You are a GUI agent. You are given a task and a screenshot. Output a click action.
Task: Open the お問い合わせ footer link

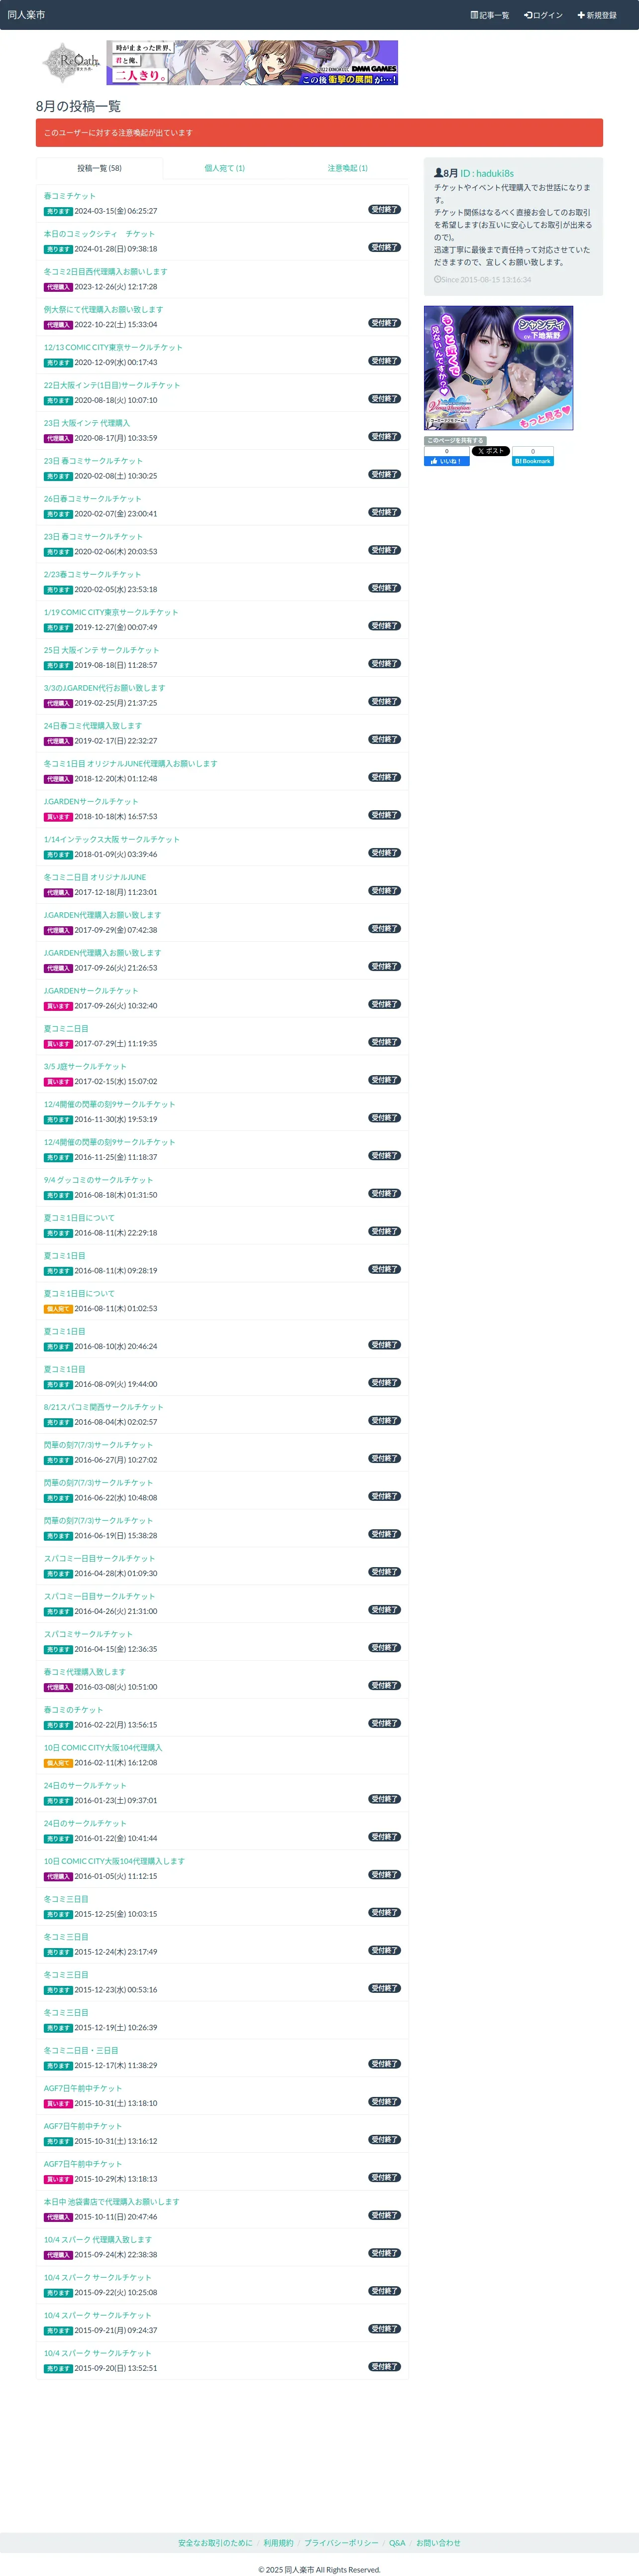[x=438, y=2542]
